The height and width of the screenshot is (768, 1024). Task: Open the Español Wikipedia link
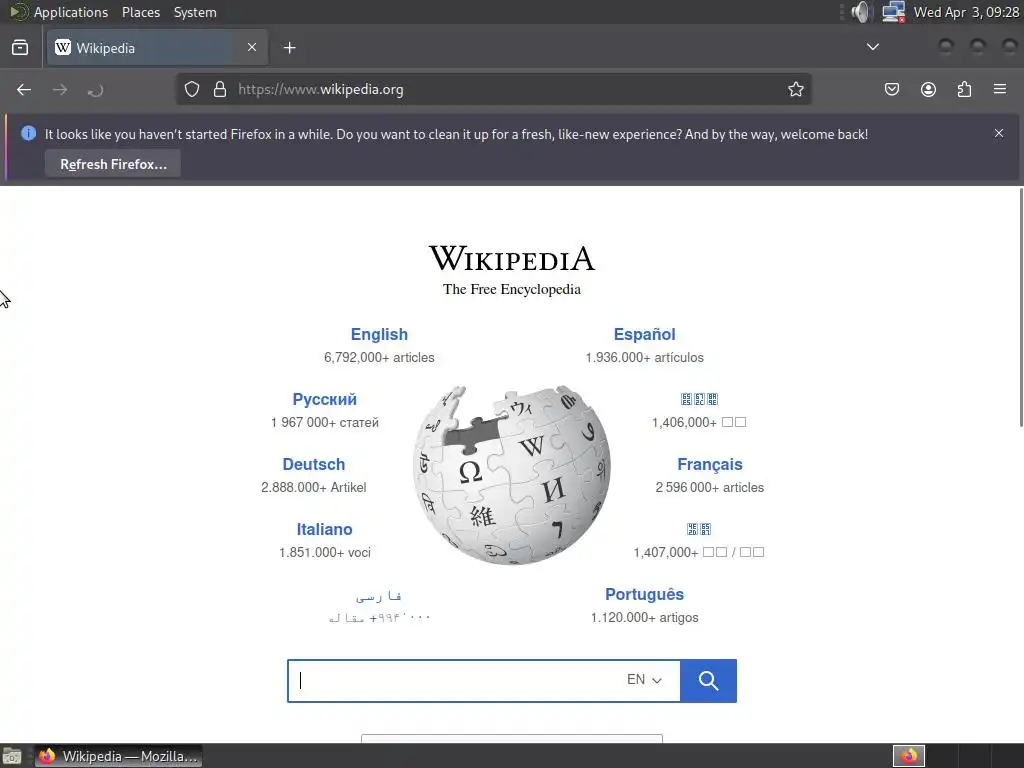(x=644, y=334)
